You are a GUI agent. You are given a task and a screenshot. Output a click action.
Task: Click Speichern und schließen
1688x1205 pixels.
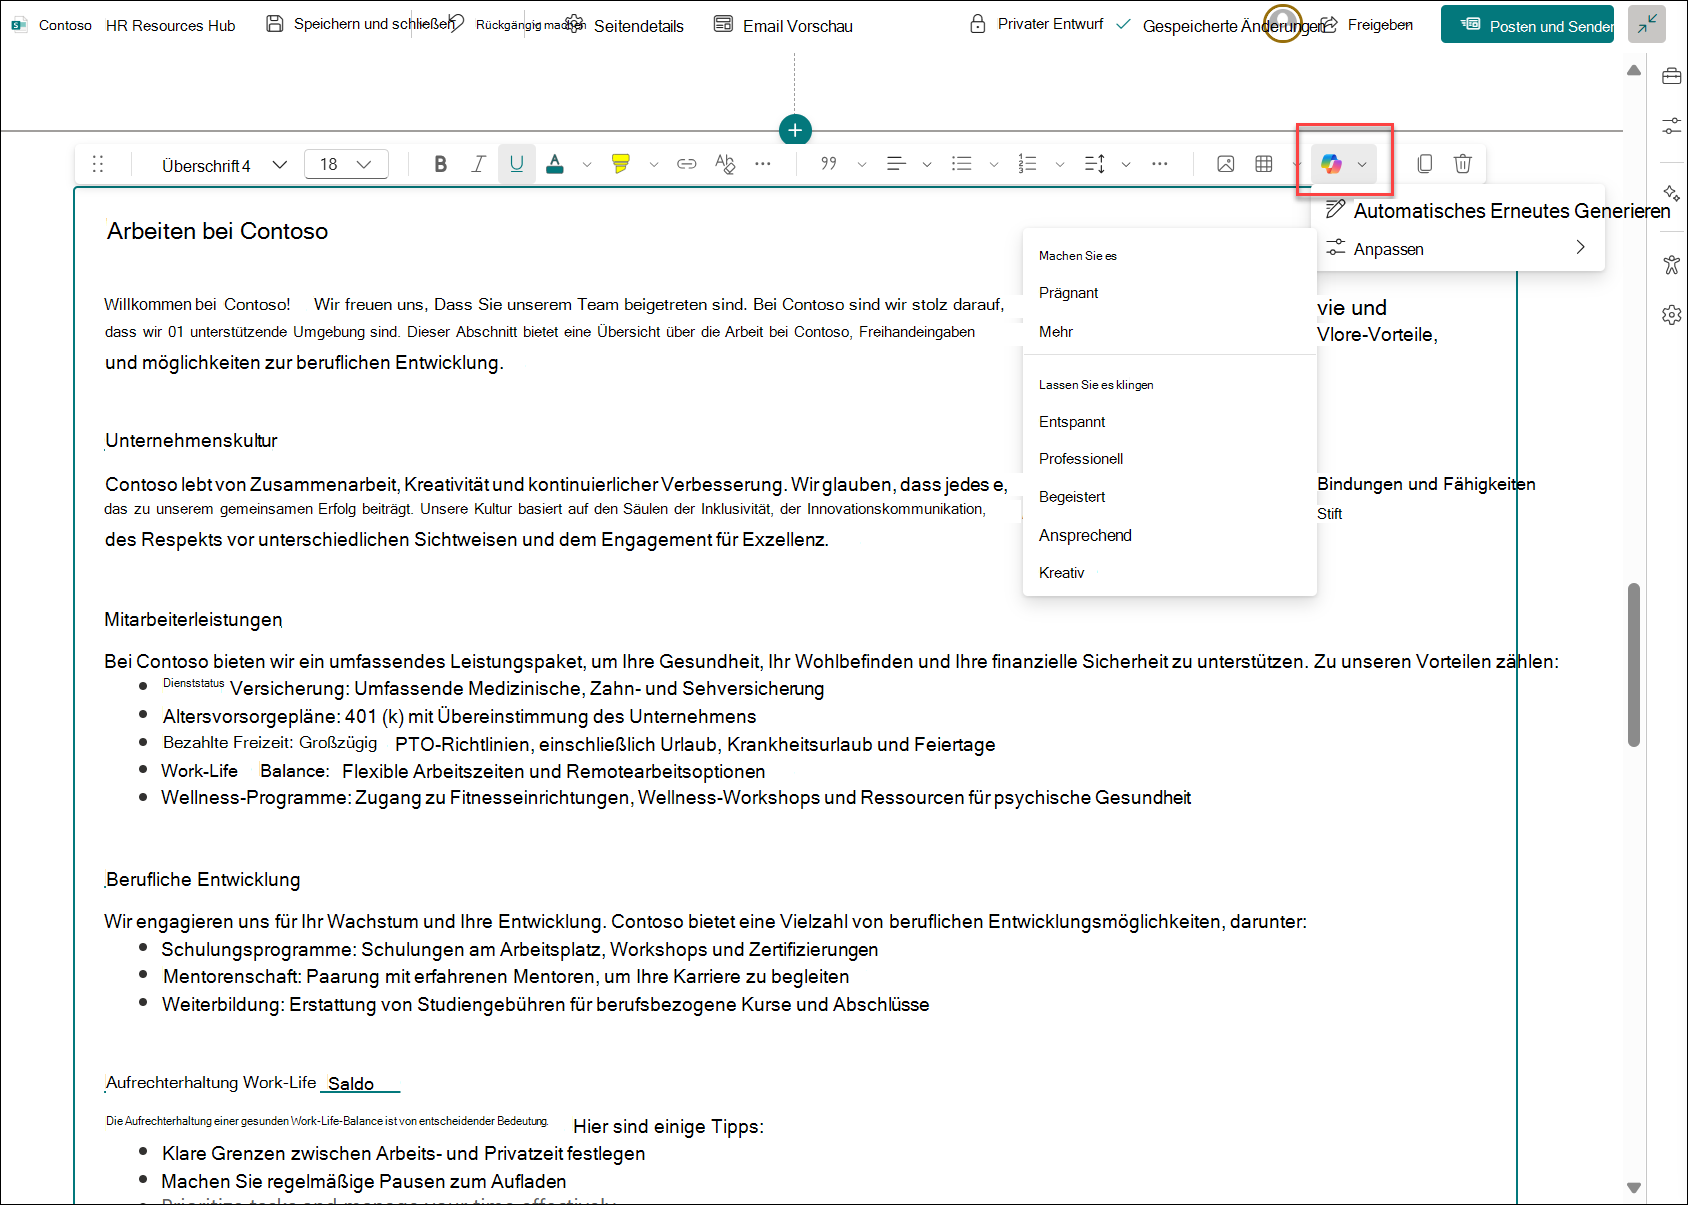(360, 24)
